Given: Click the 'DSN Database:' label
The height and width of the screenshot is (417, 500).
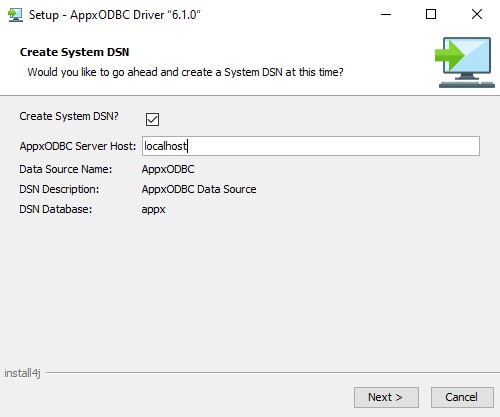Looking at the screenshot, I should (x=56, y=209).
